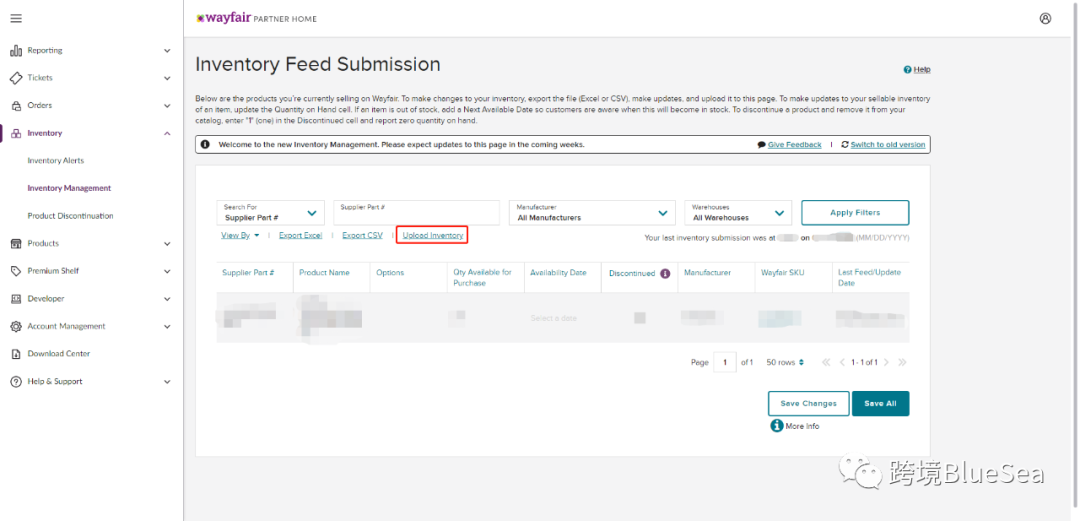Open the user profile icon
This screenshot has width=1080, height=521.
pos(1046,19)
